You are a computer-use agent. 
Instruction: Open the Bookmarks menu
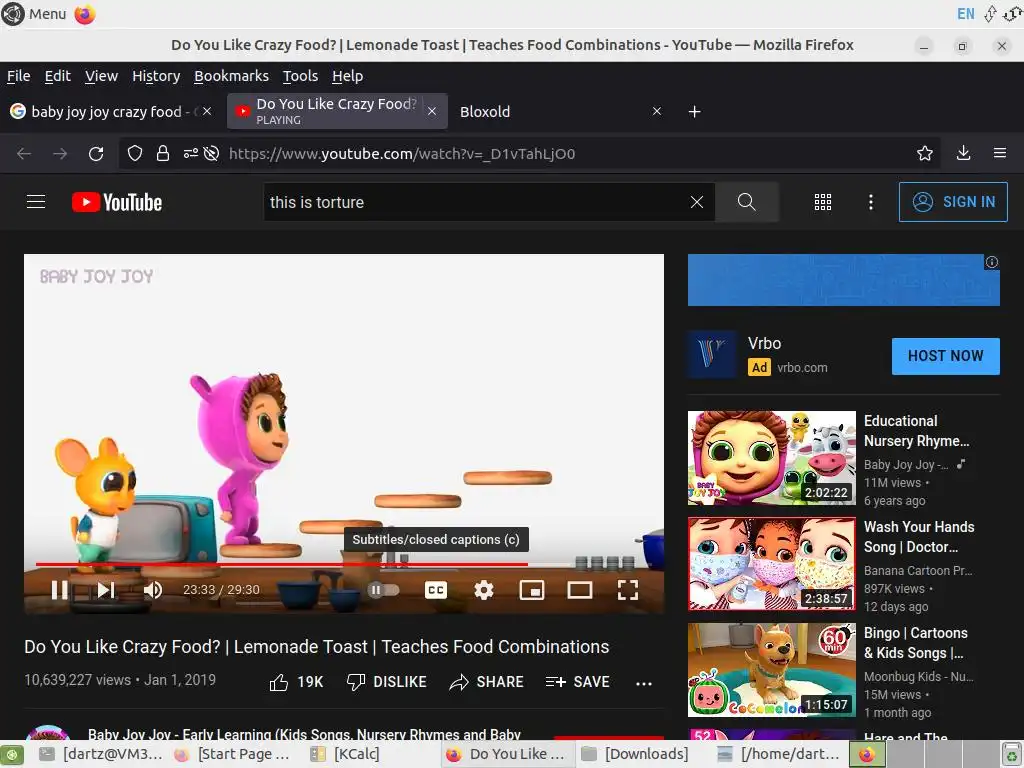click(231, 76)
